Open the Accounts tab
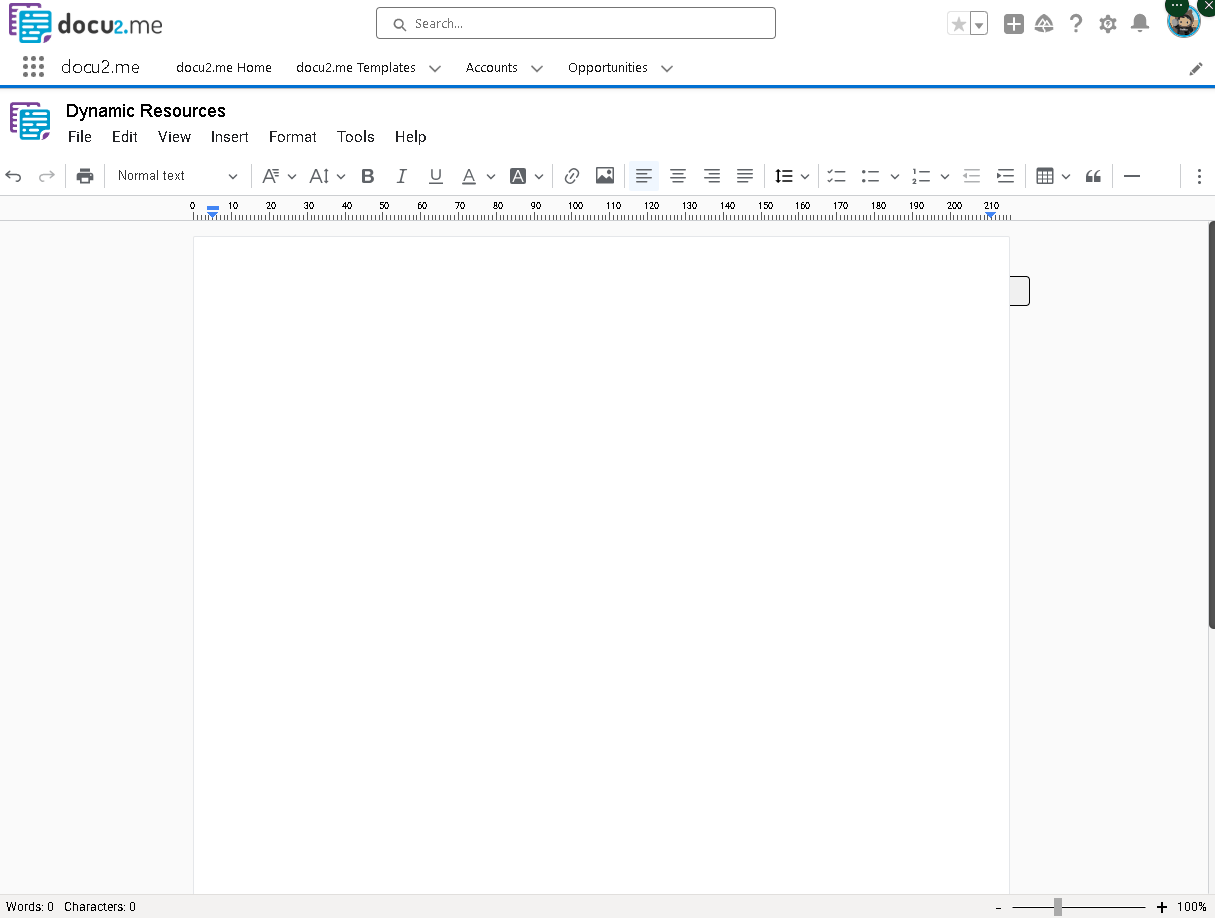This screenshot has width=1215, height=918. pyautogui.click(x=492, y=68)
